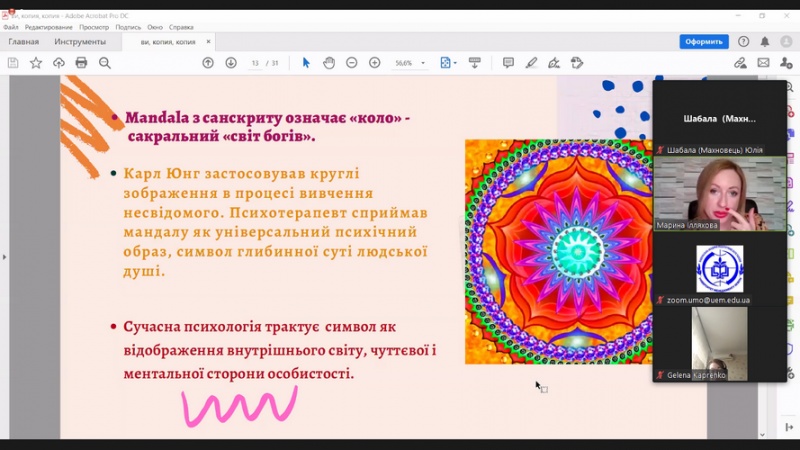The height and width of the screenshot is (450, 800).
Task: Go to next page with down arrow
Action: (231, 63)
